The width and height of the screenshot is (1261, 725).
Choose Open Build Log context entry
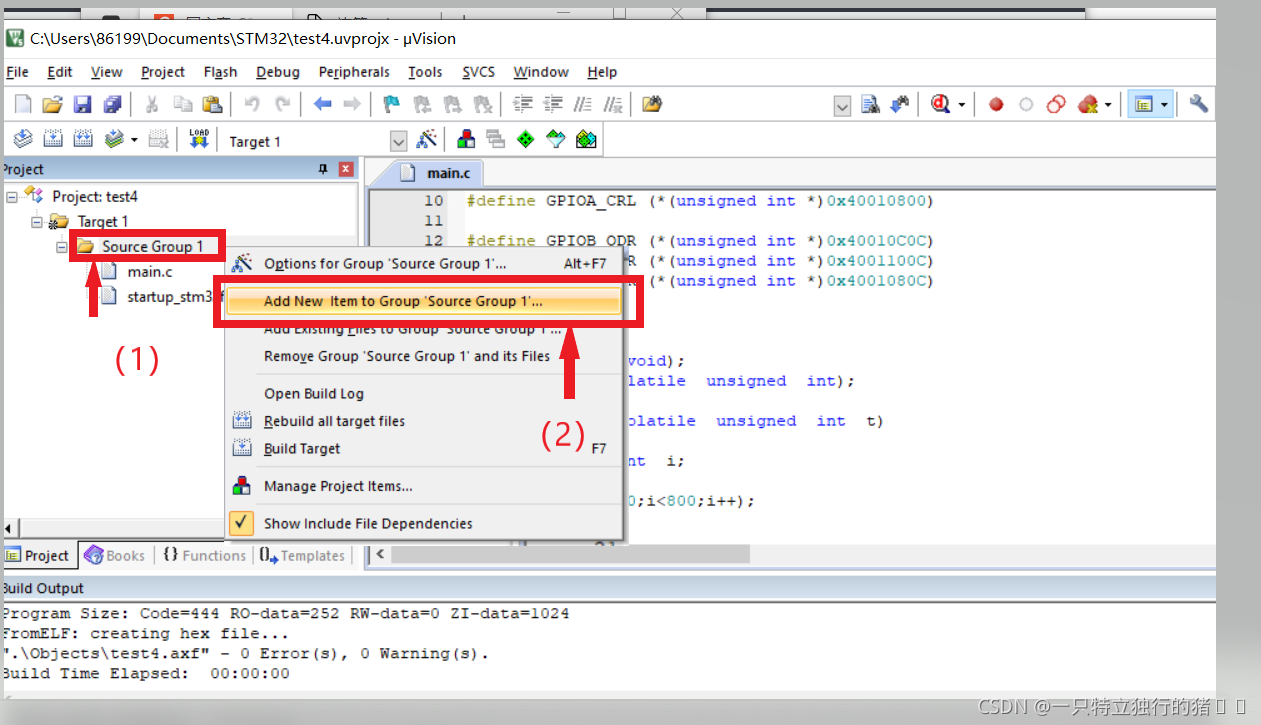click(x=424, y=394)
